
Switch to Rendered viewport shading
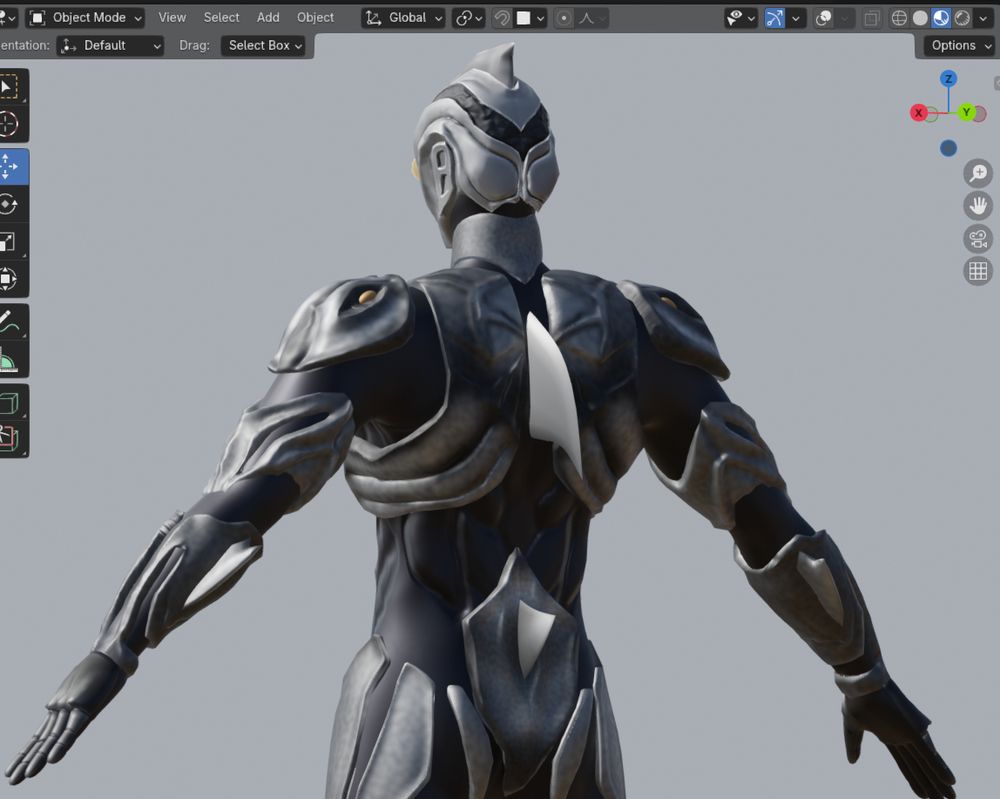tap(962, 18)
